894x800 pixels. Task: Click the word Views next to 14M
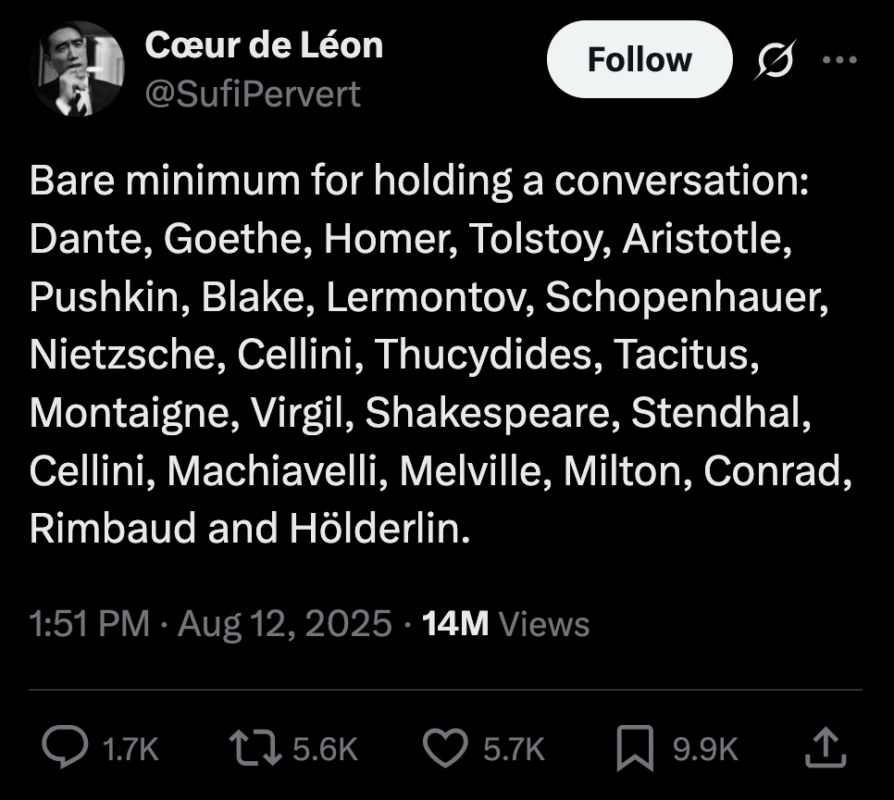point(544,625)
